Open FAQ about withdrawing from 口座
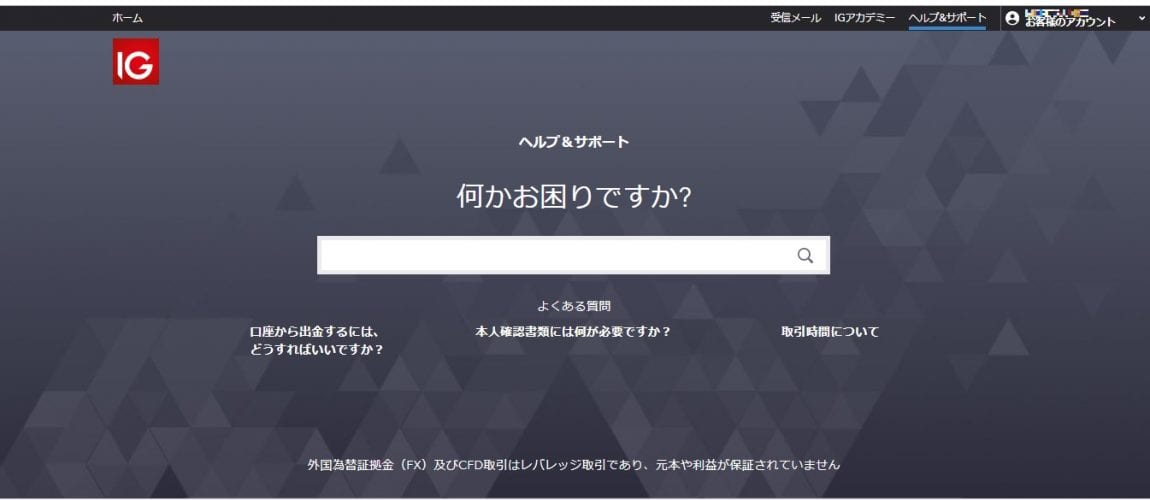The height and width of the screenshot is (500, 1150). [315, 332]
